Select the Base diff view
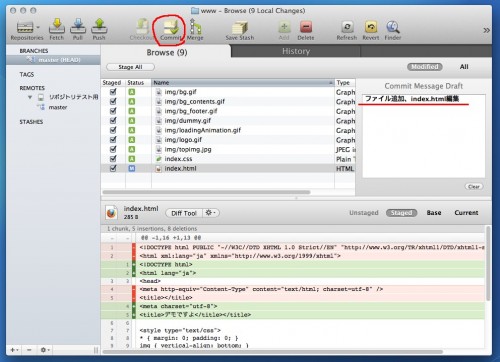This screenshot has width=500, height=362. (x=434, y=213)
